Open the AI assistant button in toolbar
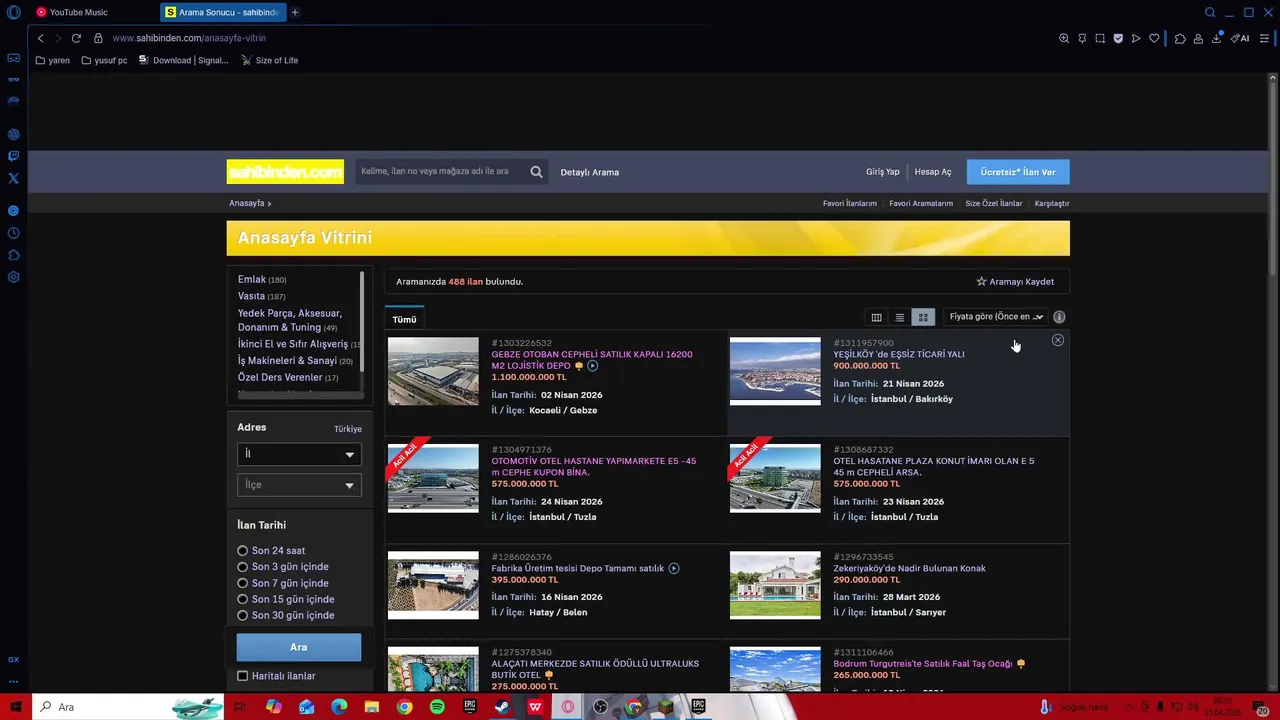 (1240, 38)
